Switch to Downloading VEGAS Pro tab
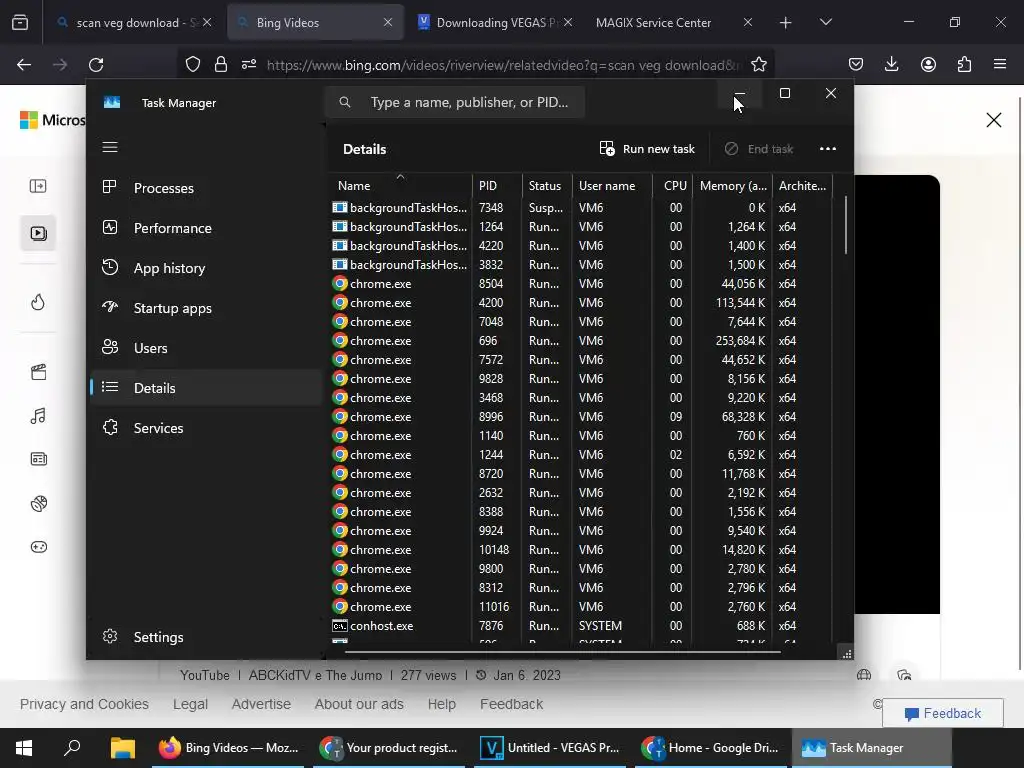Screen dimensions: 1024x768 (x=496, y=22)
